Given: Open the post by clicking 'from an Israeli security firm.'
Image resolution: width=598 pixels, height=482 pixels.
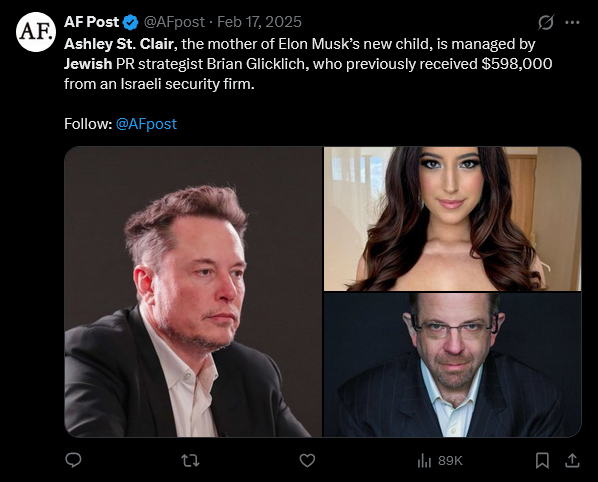Looking at the screenshot, I should point(159,84).
